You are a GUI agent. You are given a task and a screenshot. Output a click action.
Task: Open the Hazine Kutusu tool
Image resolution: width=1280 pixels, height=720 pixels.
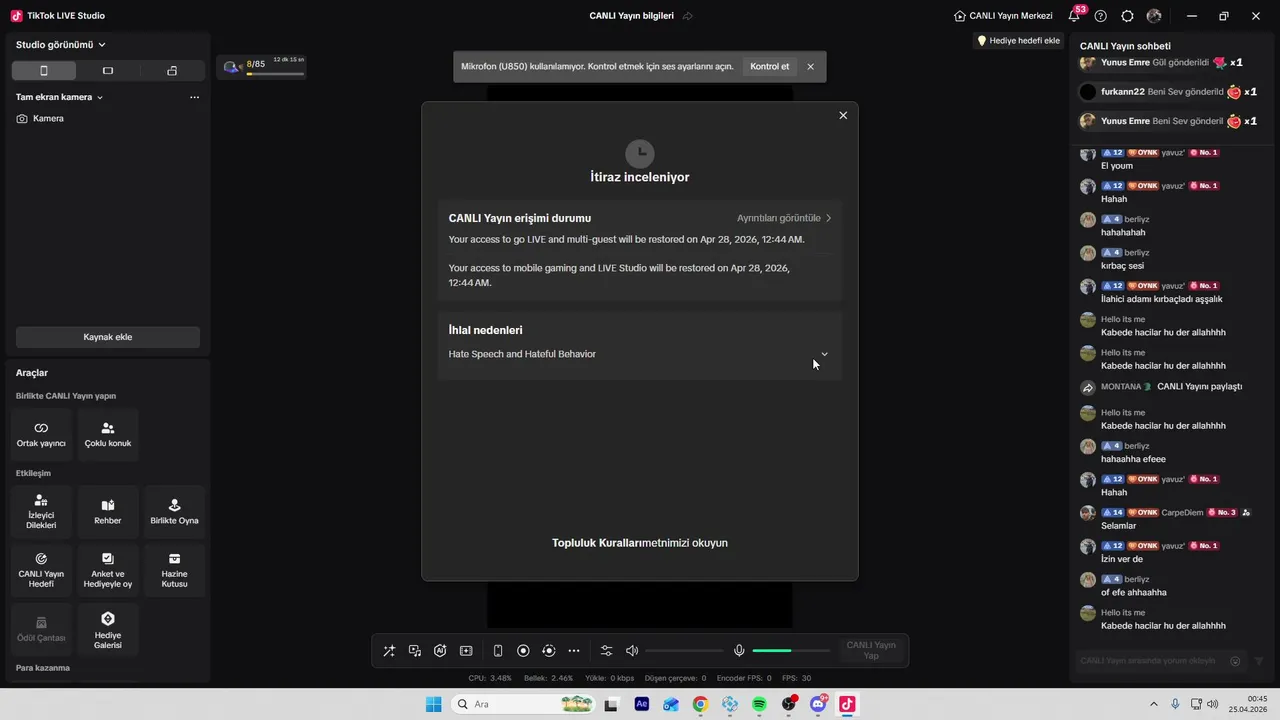tap(174, 570)
